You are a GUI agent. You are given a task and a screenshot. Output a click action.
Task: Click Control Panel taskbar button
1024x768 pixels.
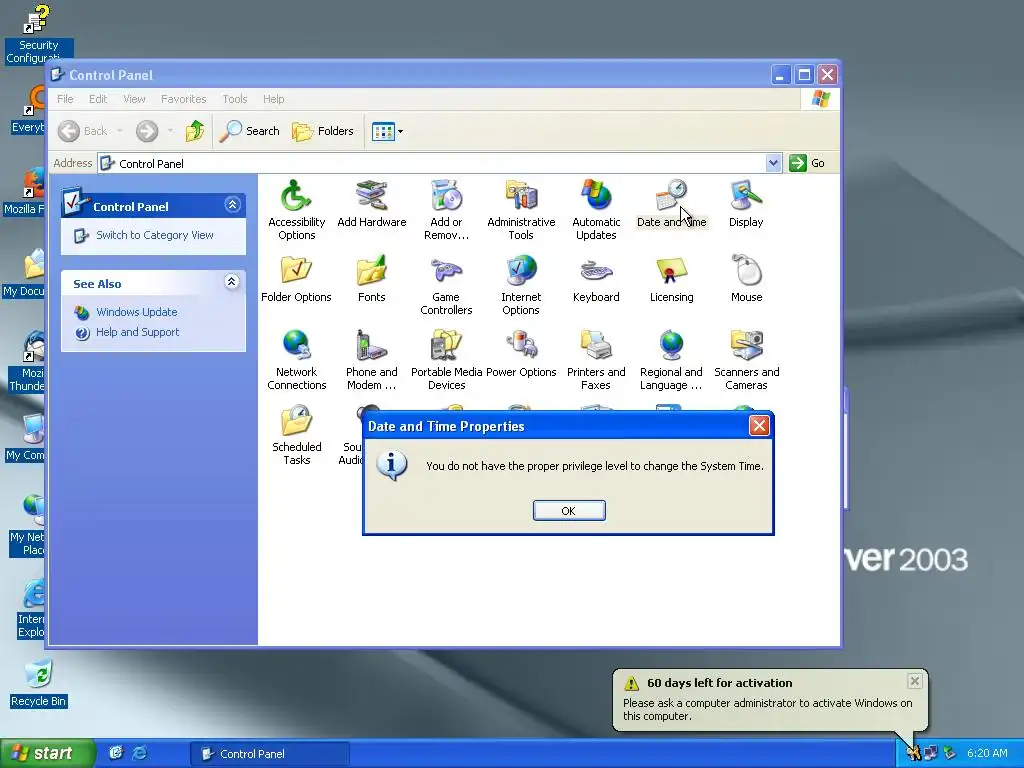269,754
